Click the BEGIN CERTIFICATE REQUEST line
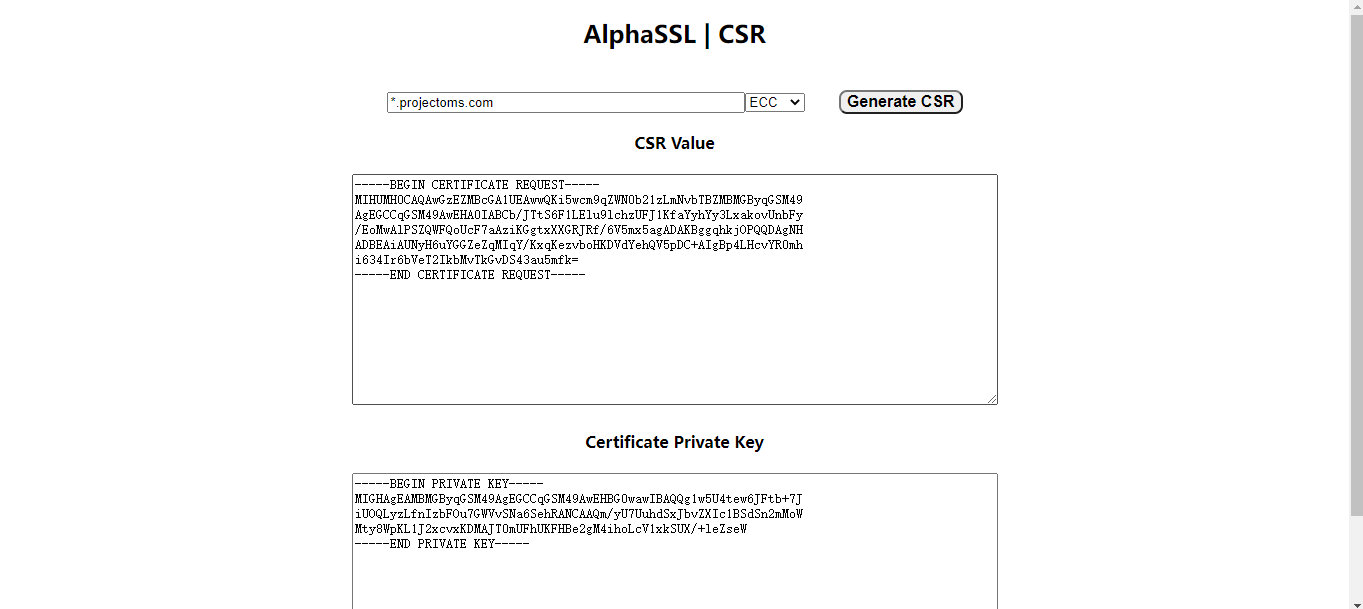 (x=476, y=185)
